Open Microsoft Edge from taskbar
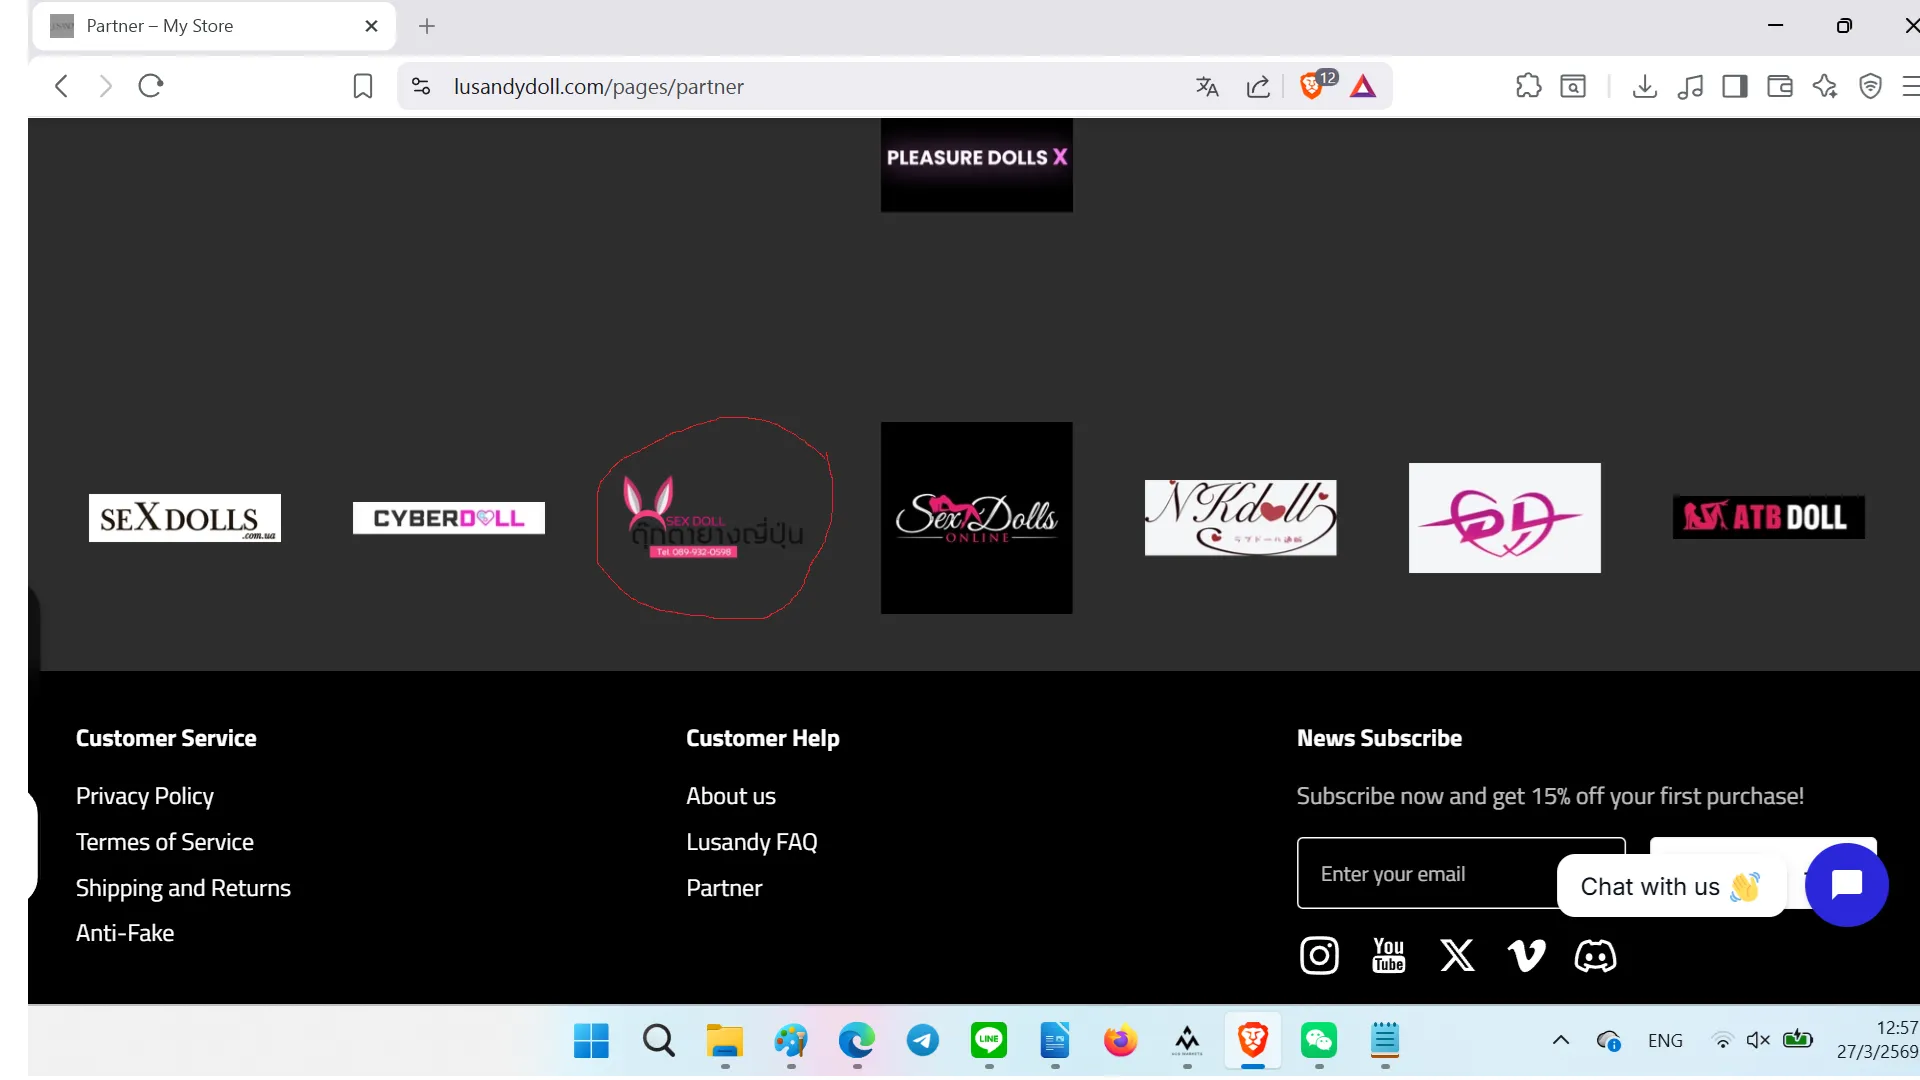The image size is (1920, 1080). tap(857, 1041)
